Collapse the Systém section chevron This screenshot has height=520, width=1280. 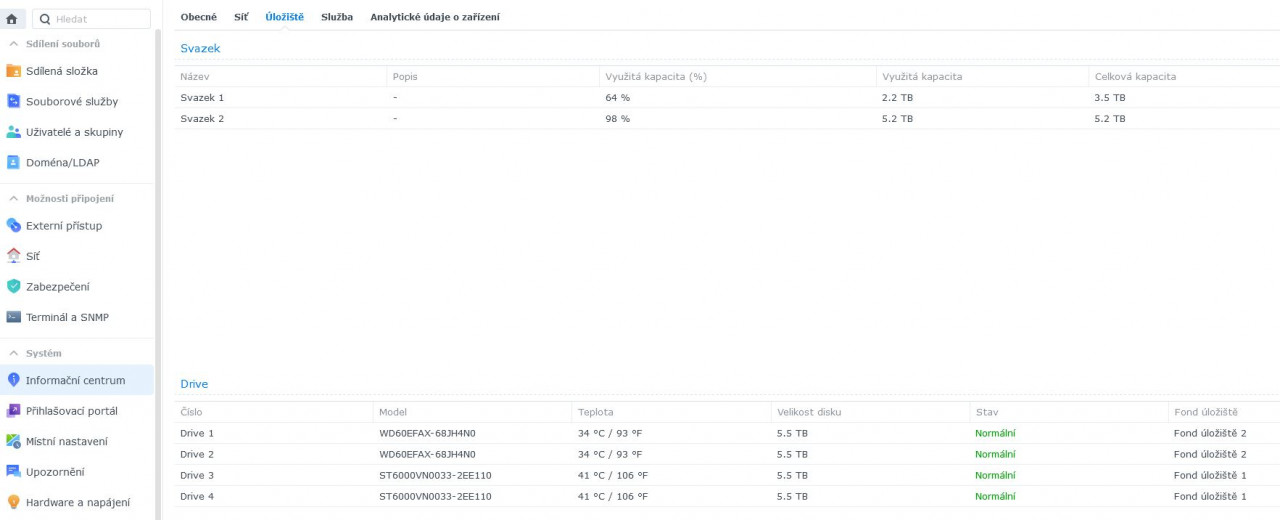(14, 353)
